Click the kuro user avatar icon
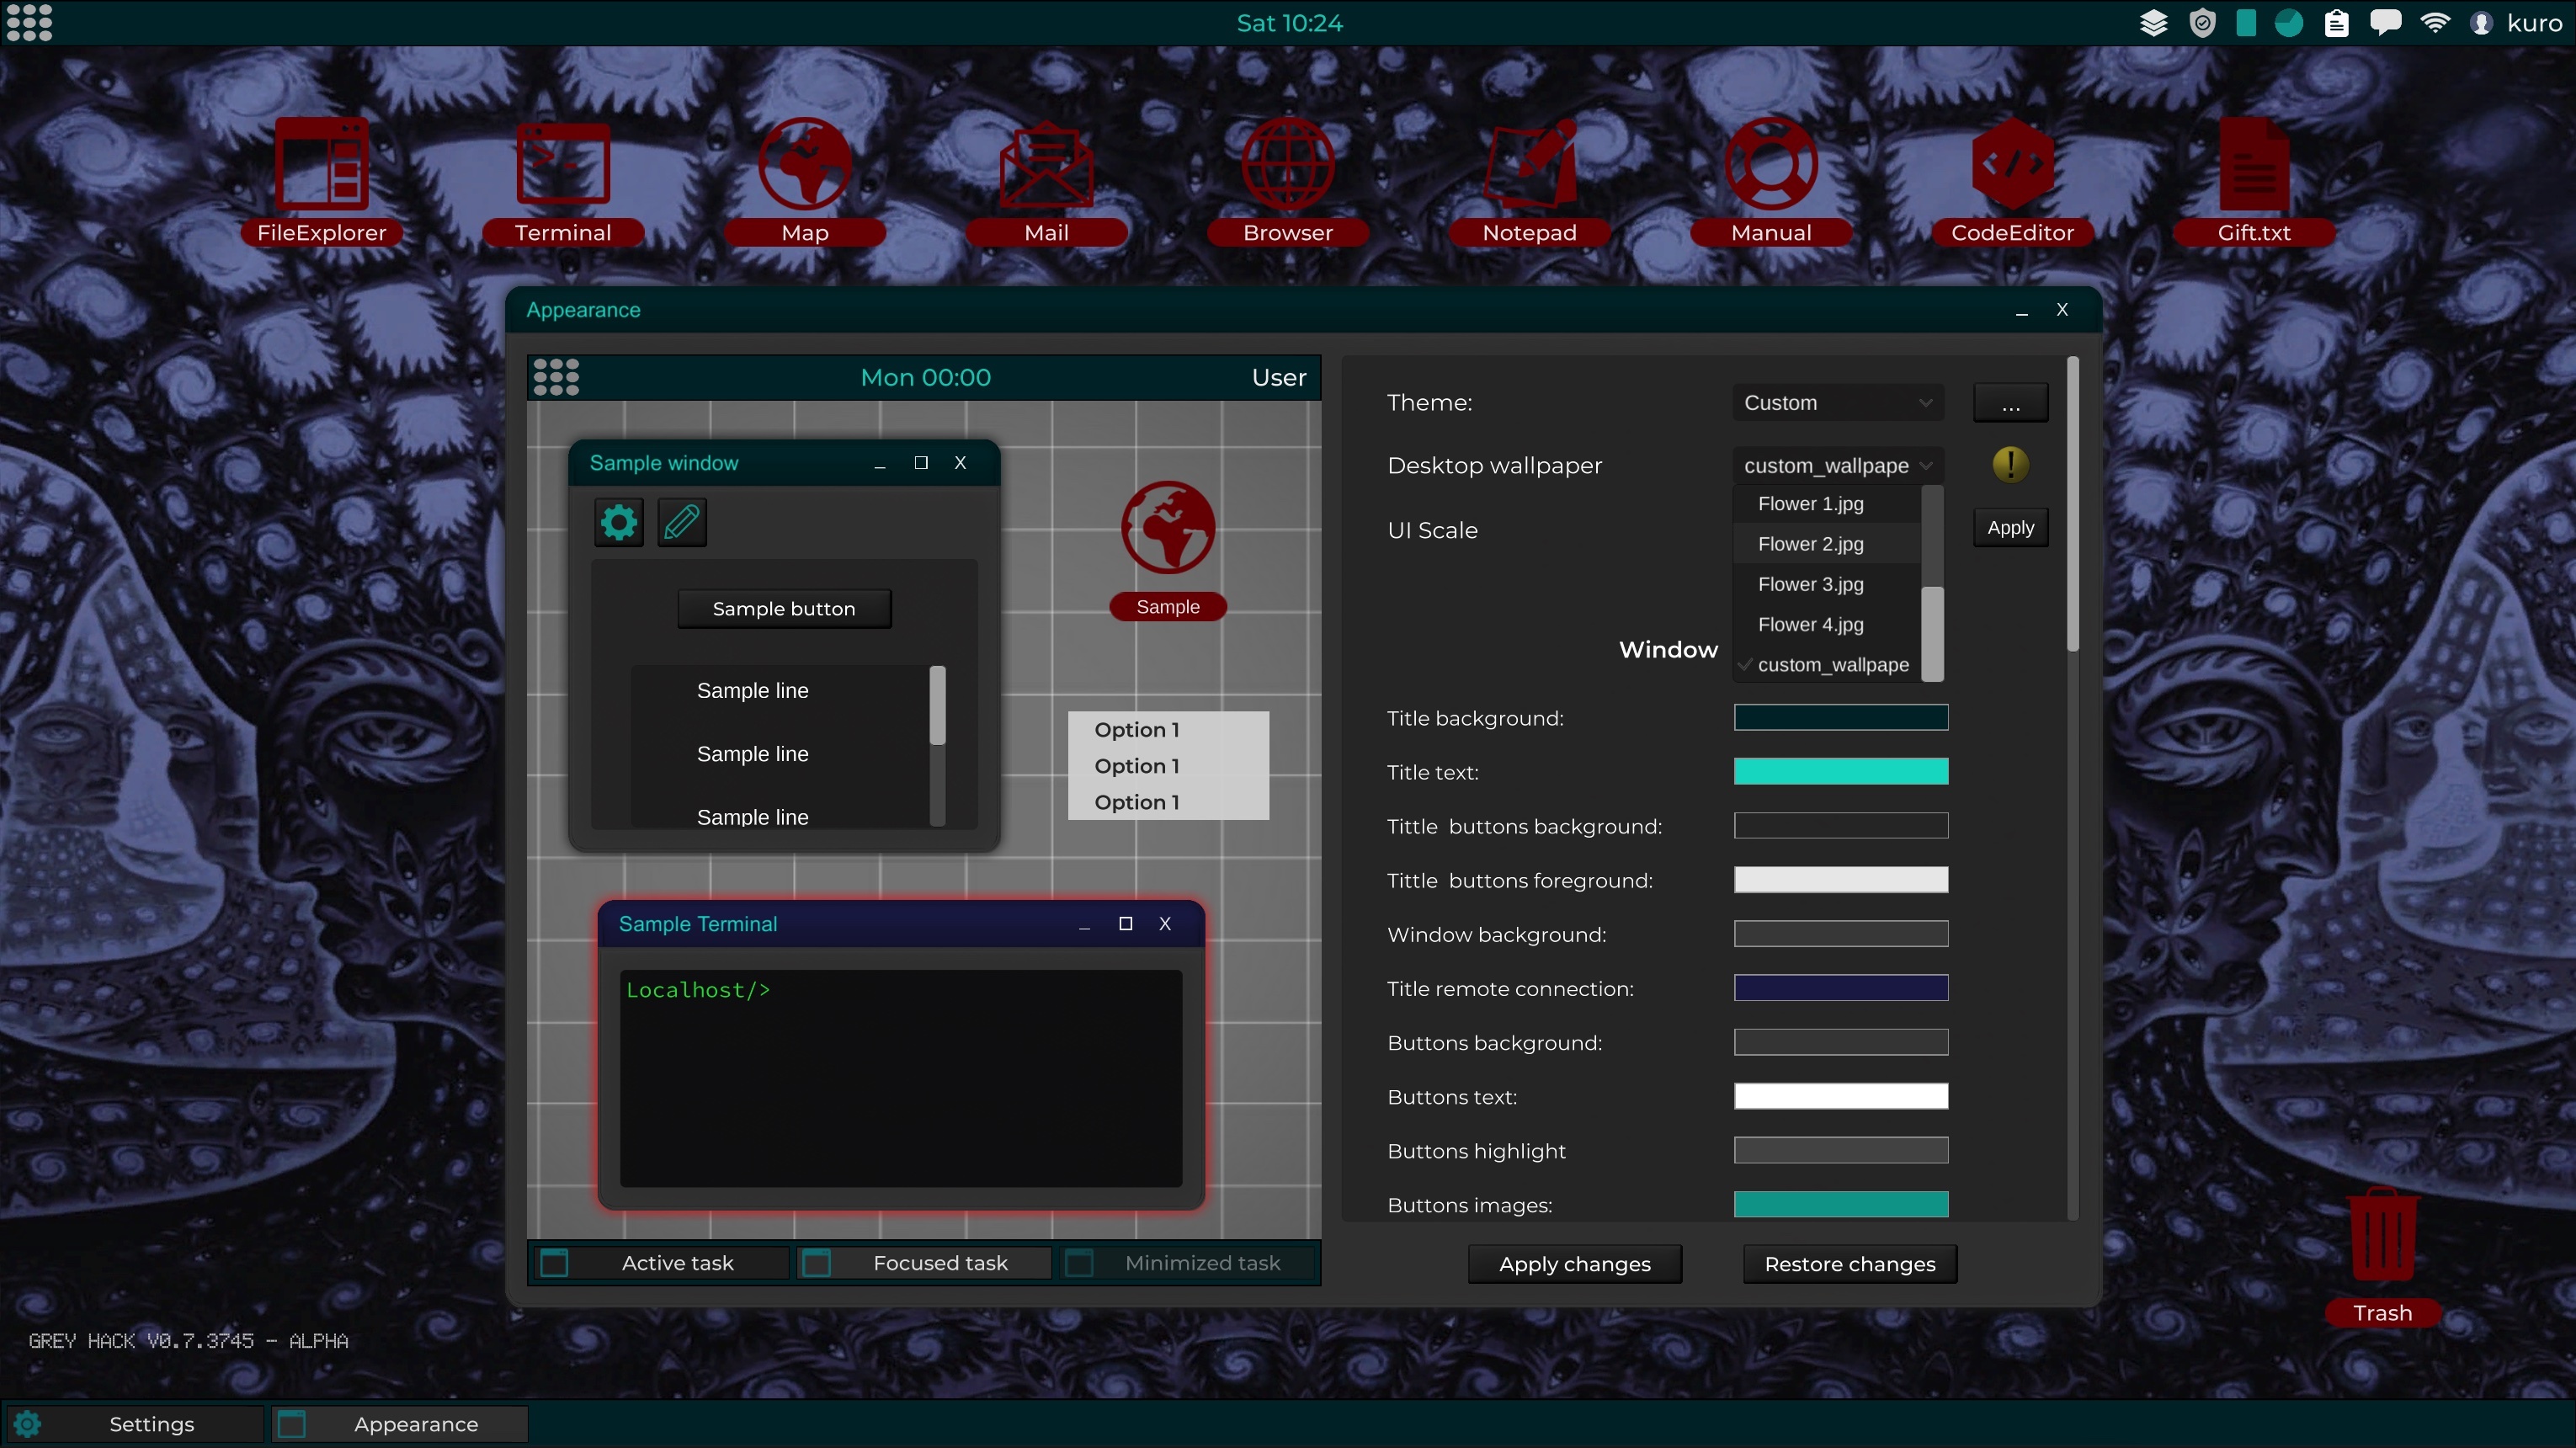Viewport: 2576px width, 1448px height. point(2481,23)
